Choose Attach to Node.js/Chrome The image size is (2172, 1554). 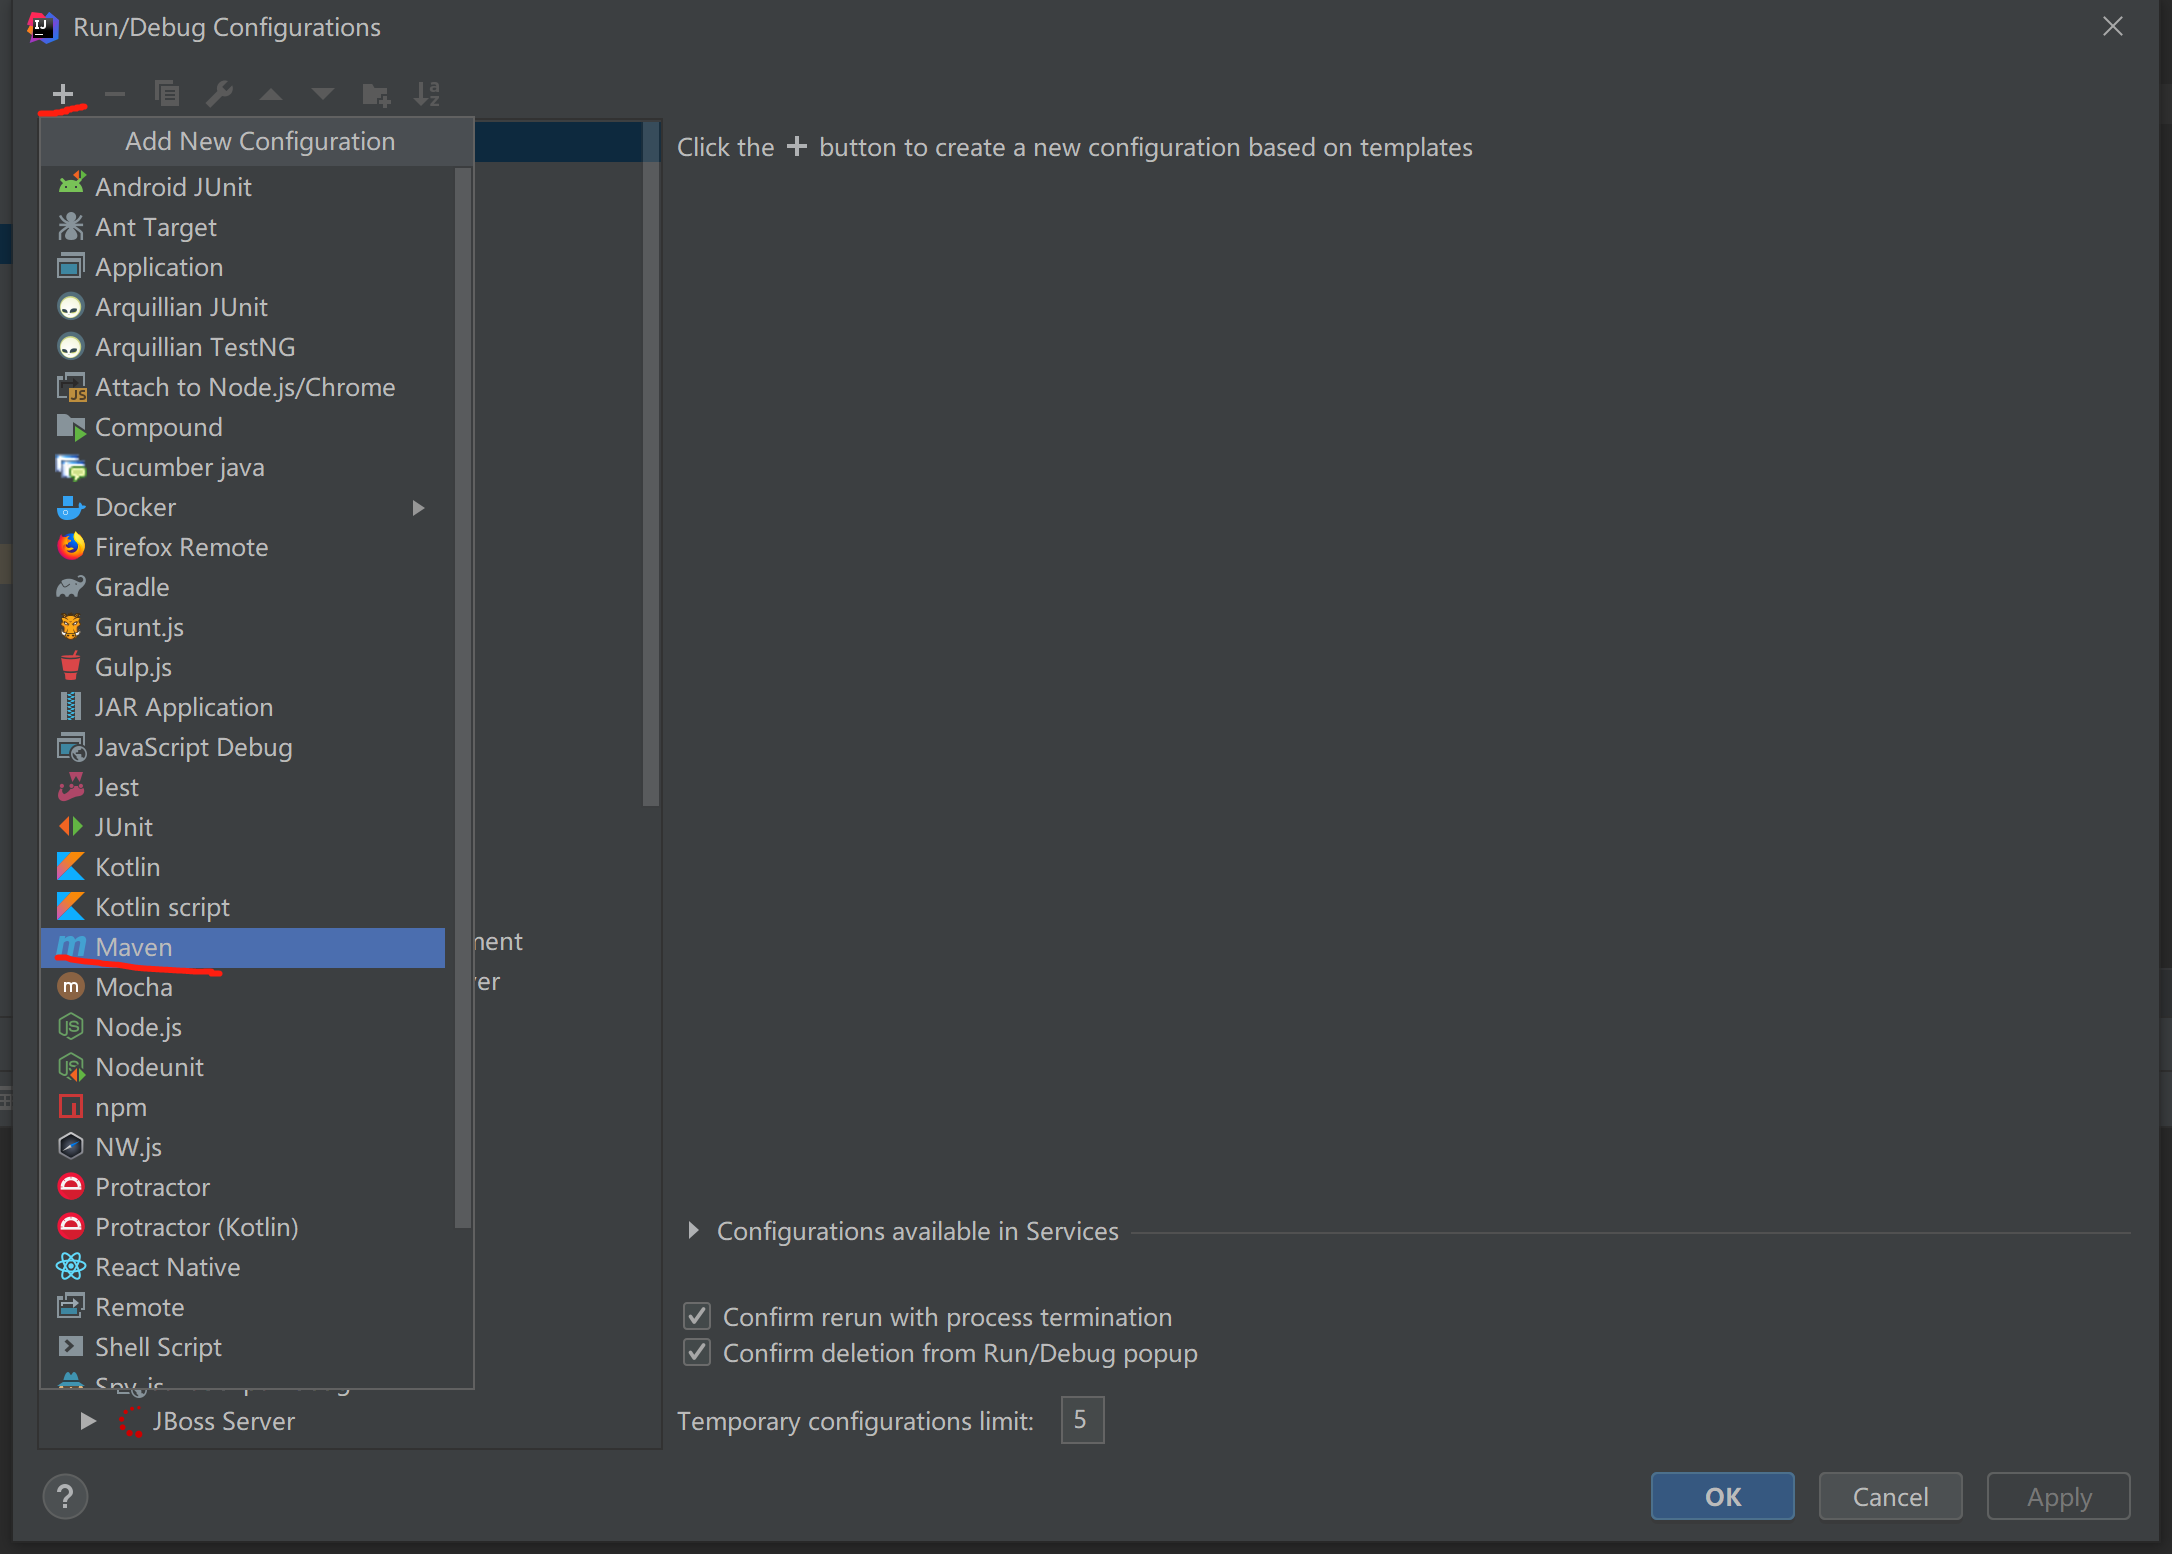click(243, 387)
